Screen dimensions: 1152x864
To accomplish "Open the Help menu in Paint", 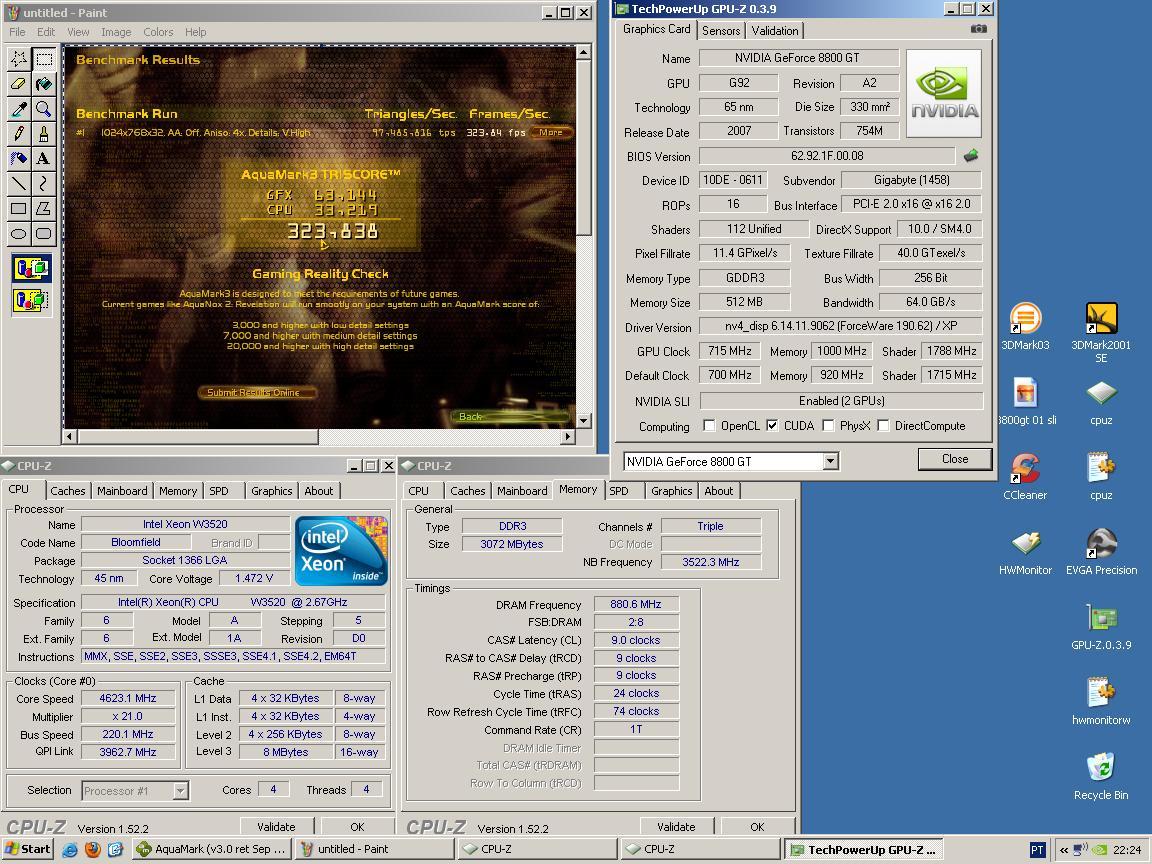I will click(x=195, y=32).
